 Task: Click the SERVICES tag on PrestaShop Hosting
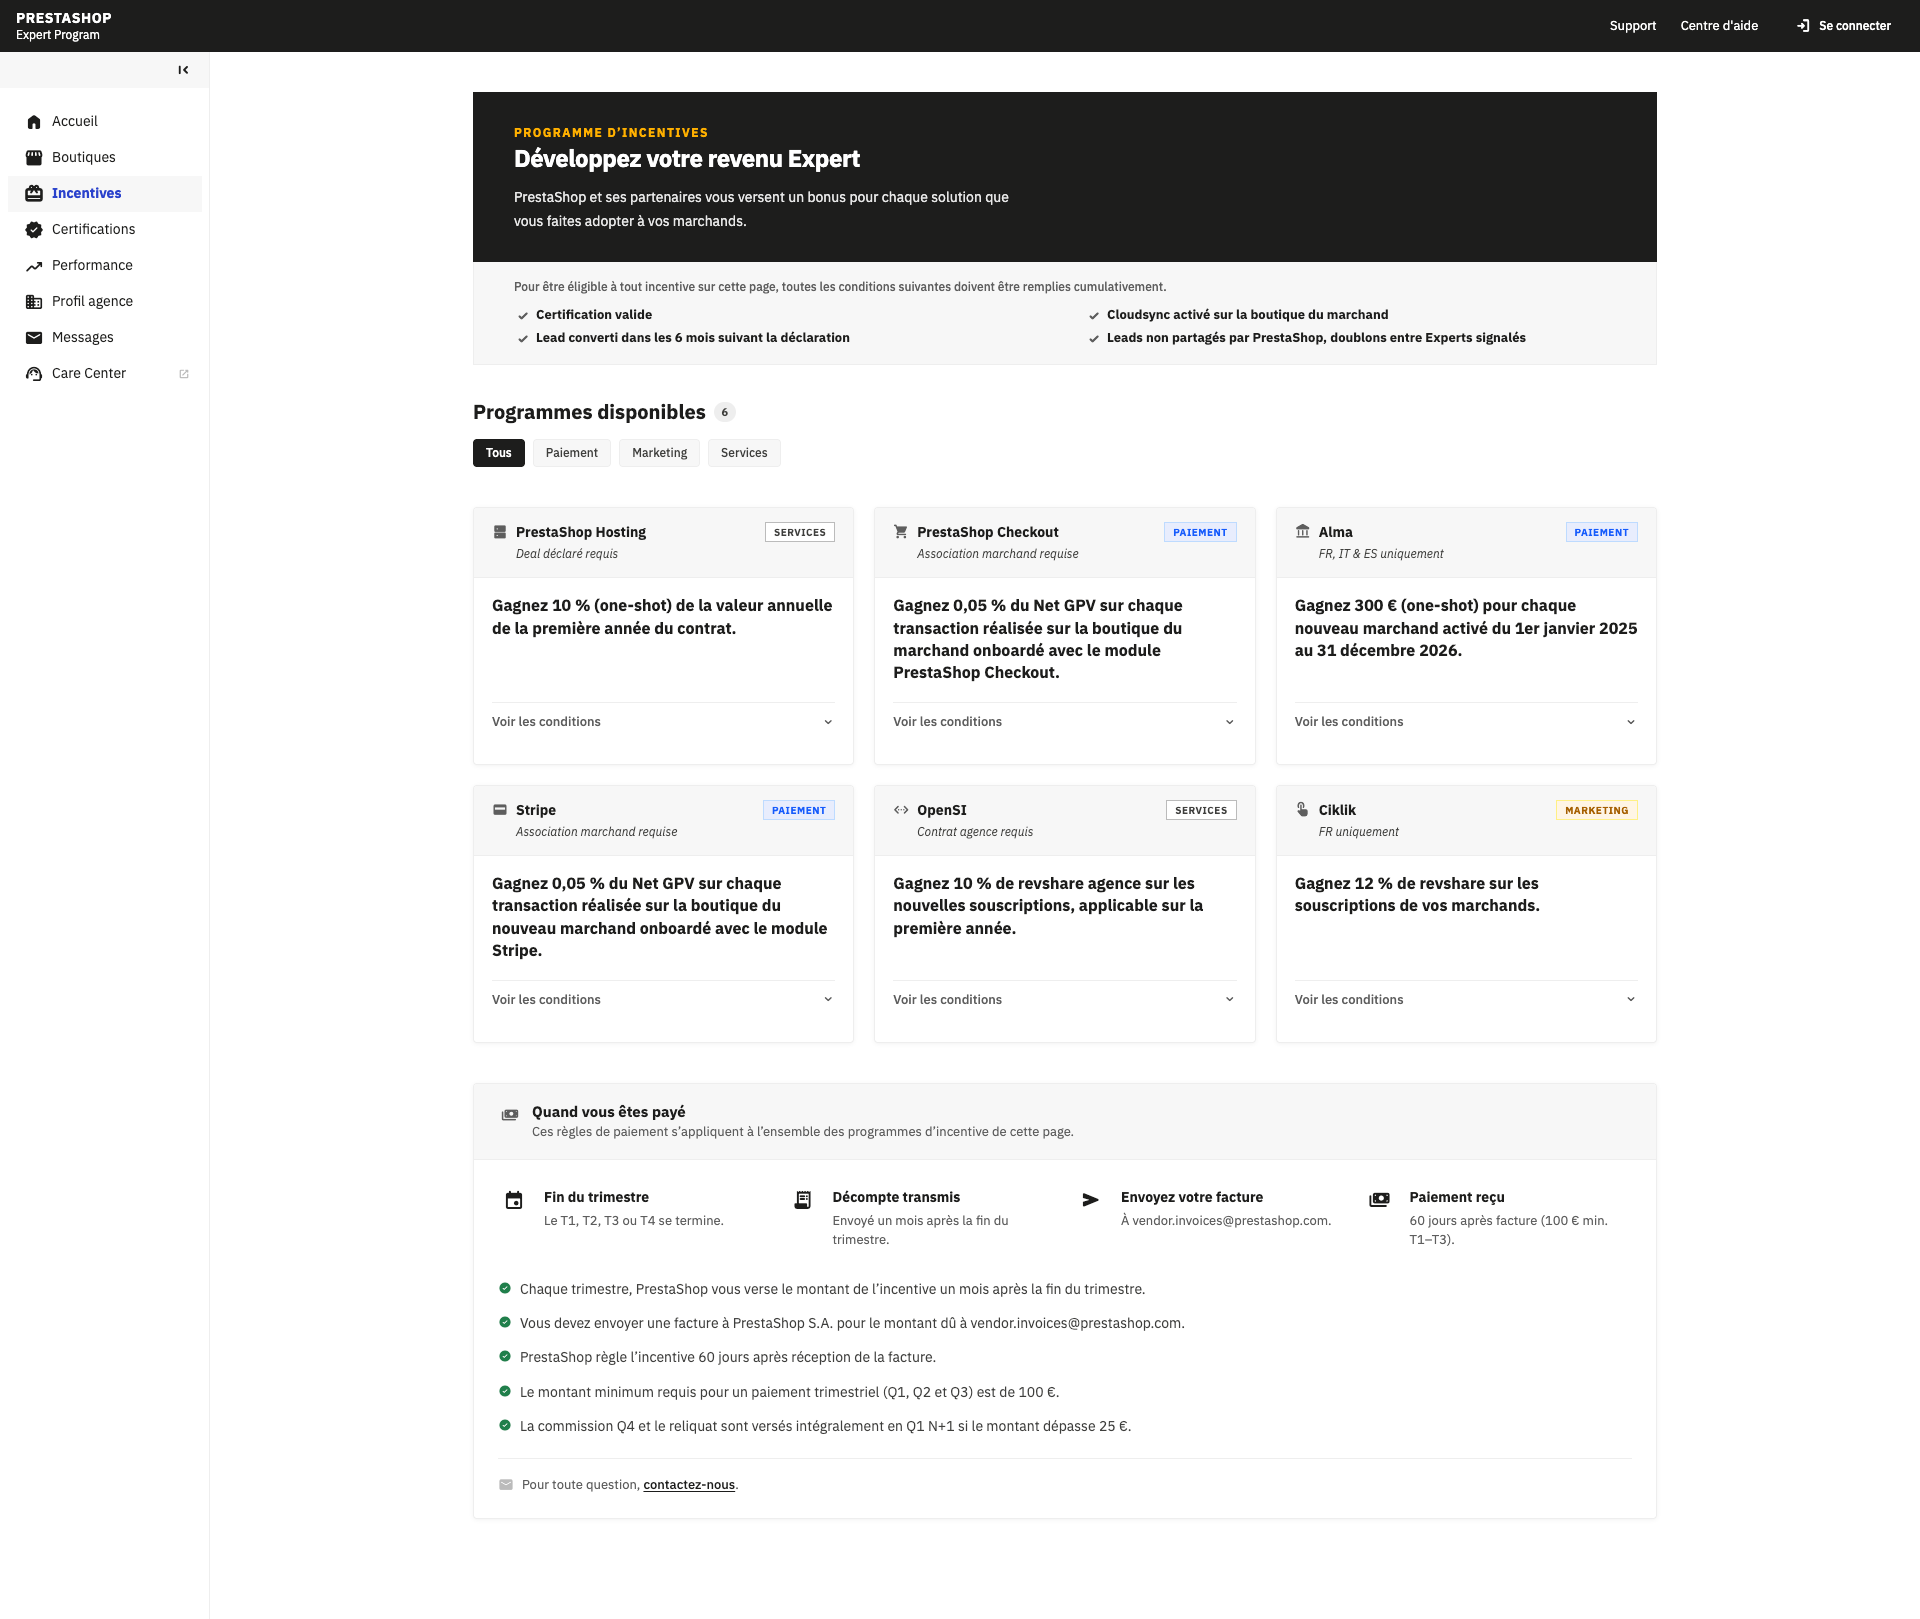[x=800, y=532]
